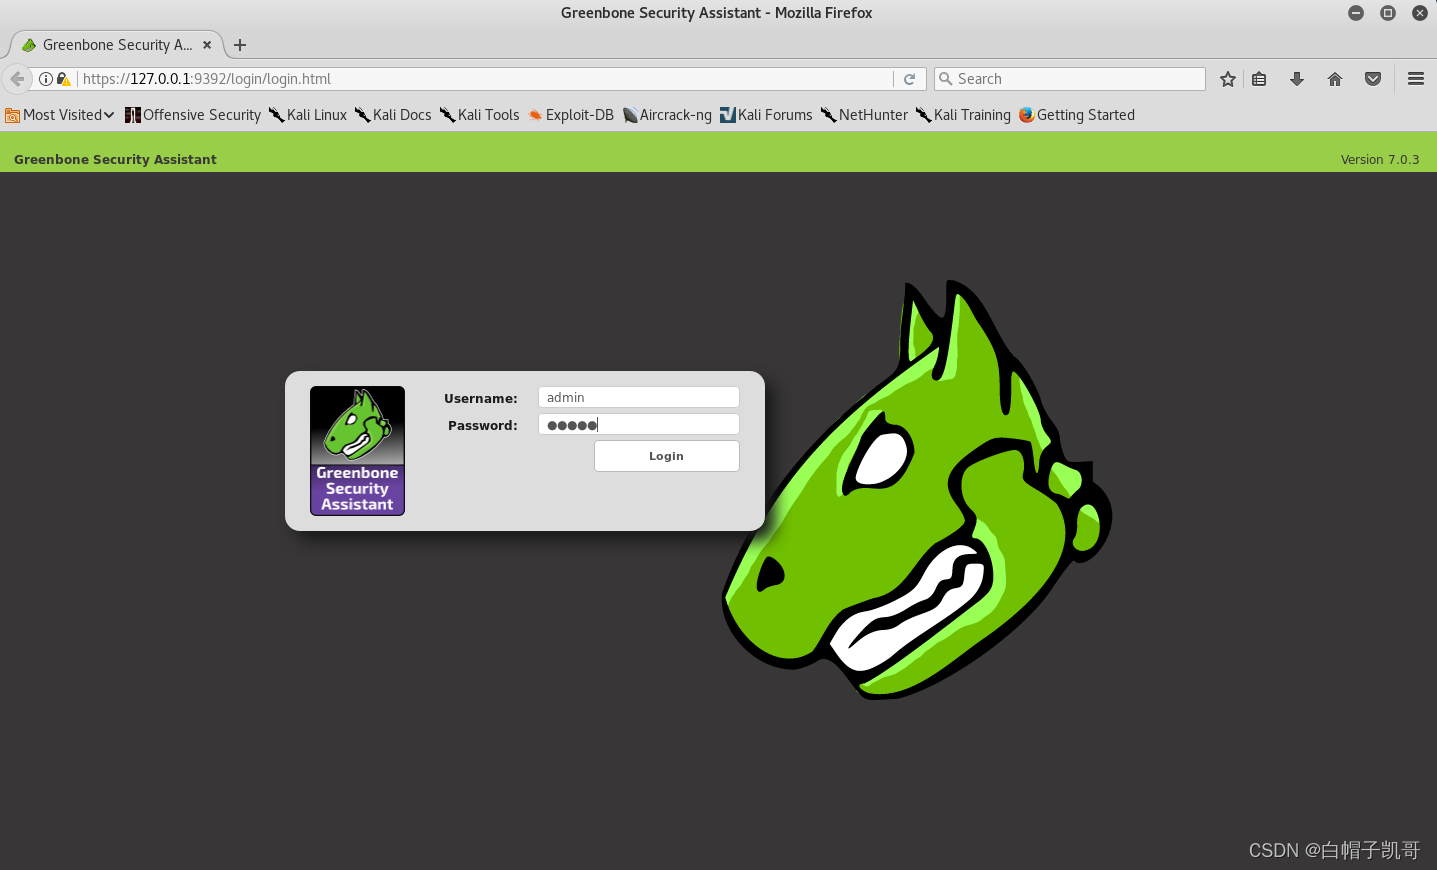Image resolution: width=1437 pixels, height=870 pixels.
Task: Show bookmarks list icon
Action: click(x=1260, y=79)
